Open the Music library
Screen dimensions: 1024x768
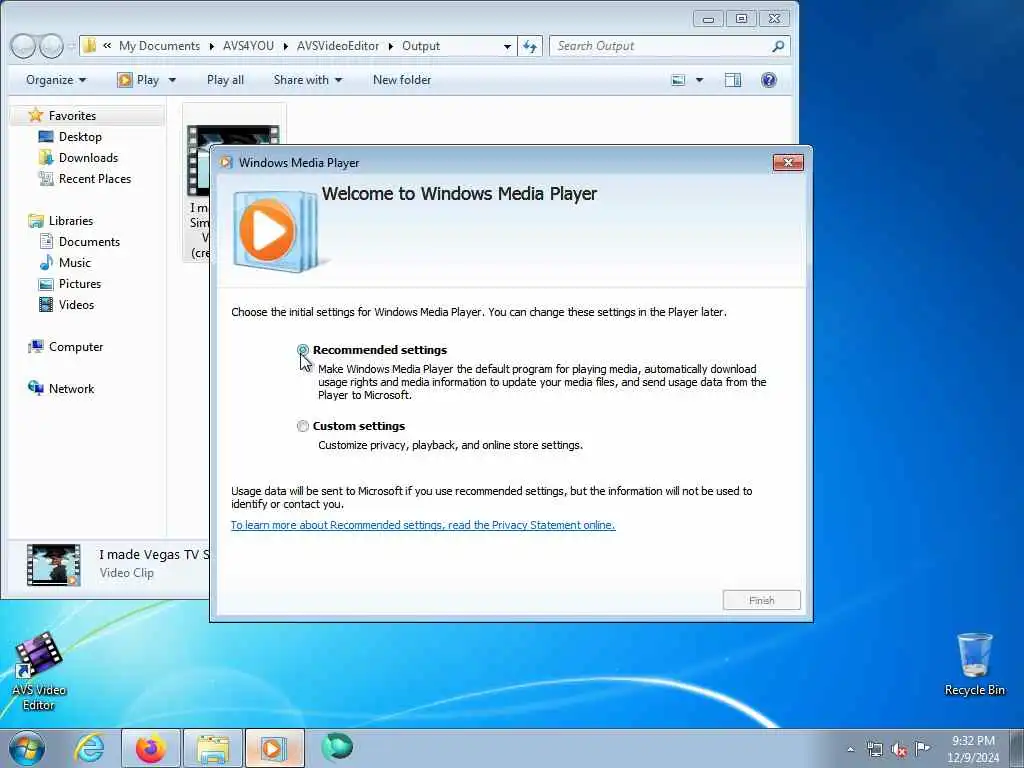coord(74,263)
